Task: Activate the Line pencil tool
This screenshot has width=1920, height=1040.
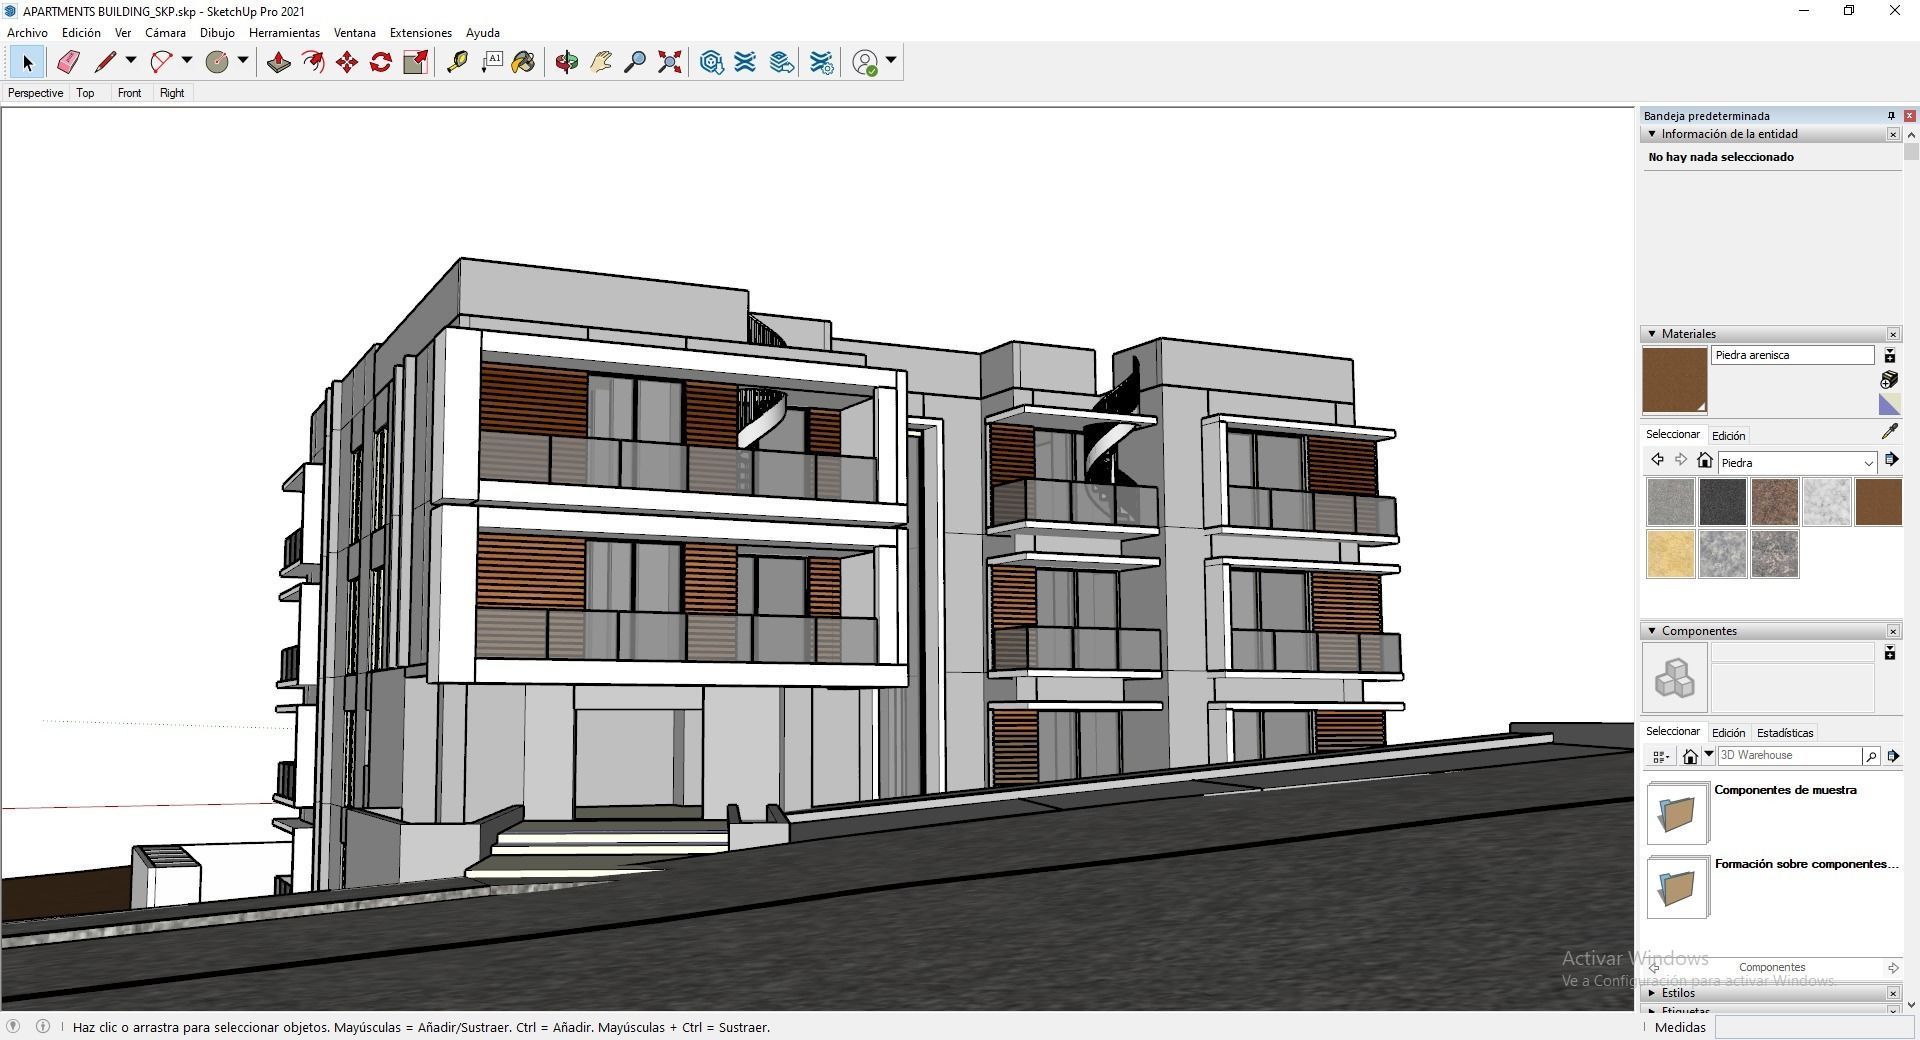Action: click(105, 62)
